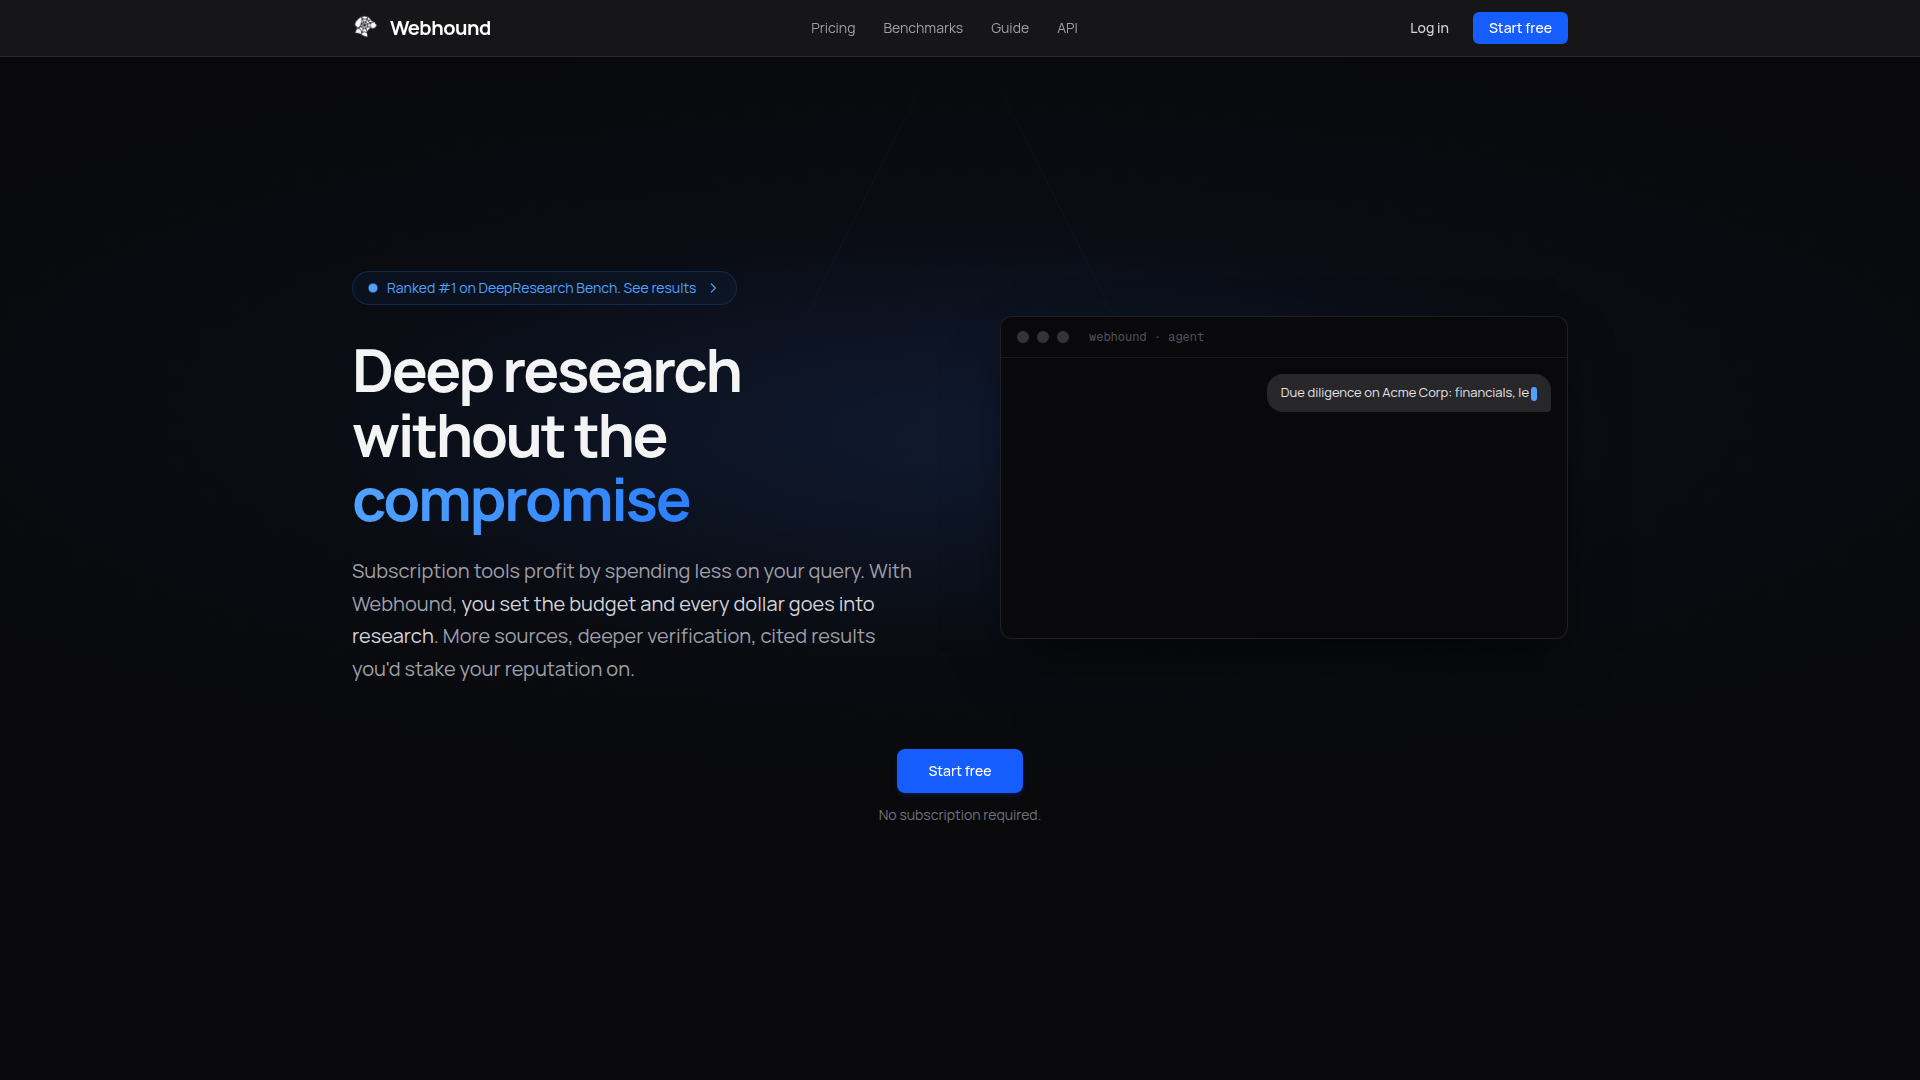Click the No subscription required text

click(x=959, y=815)
